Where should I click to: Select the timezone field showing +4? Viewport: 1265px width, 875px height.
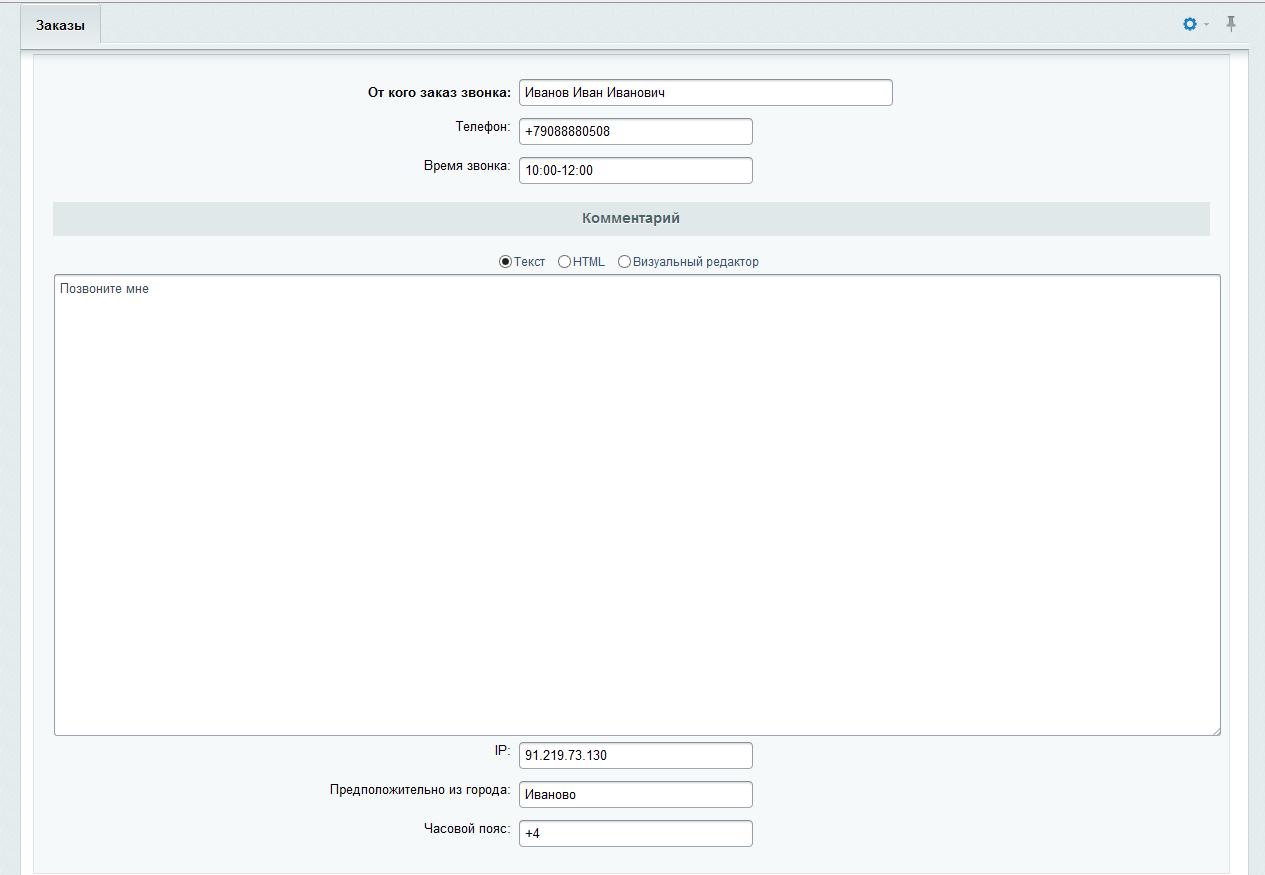click(635, 833)
